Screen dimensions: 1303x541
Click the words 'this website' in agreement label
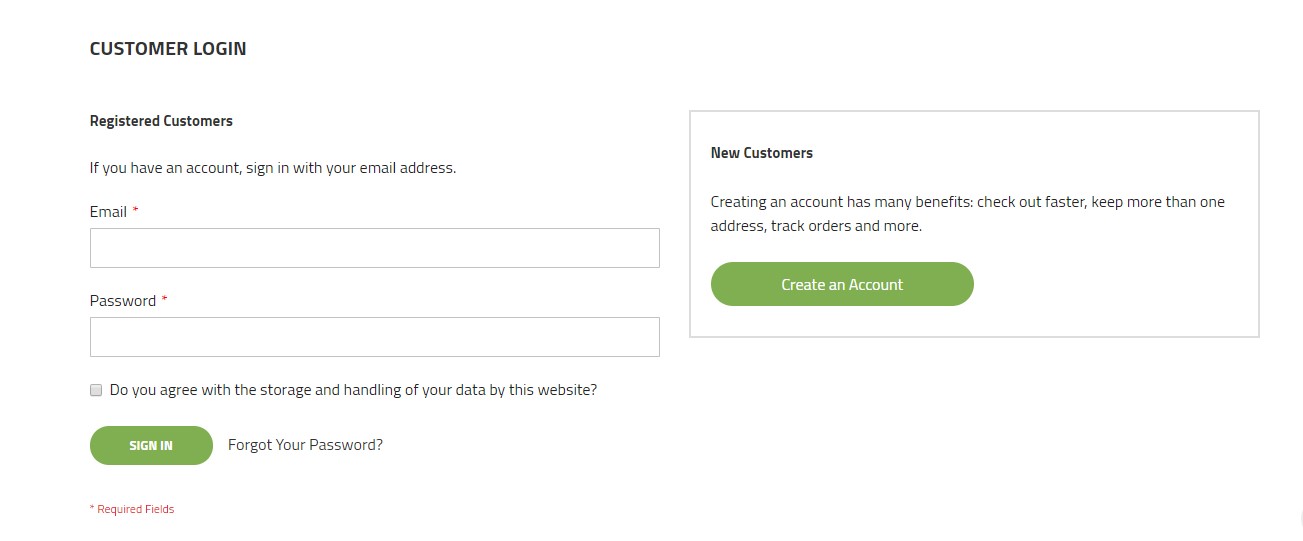(x=553, y=390)
